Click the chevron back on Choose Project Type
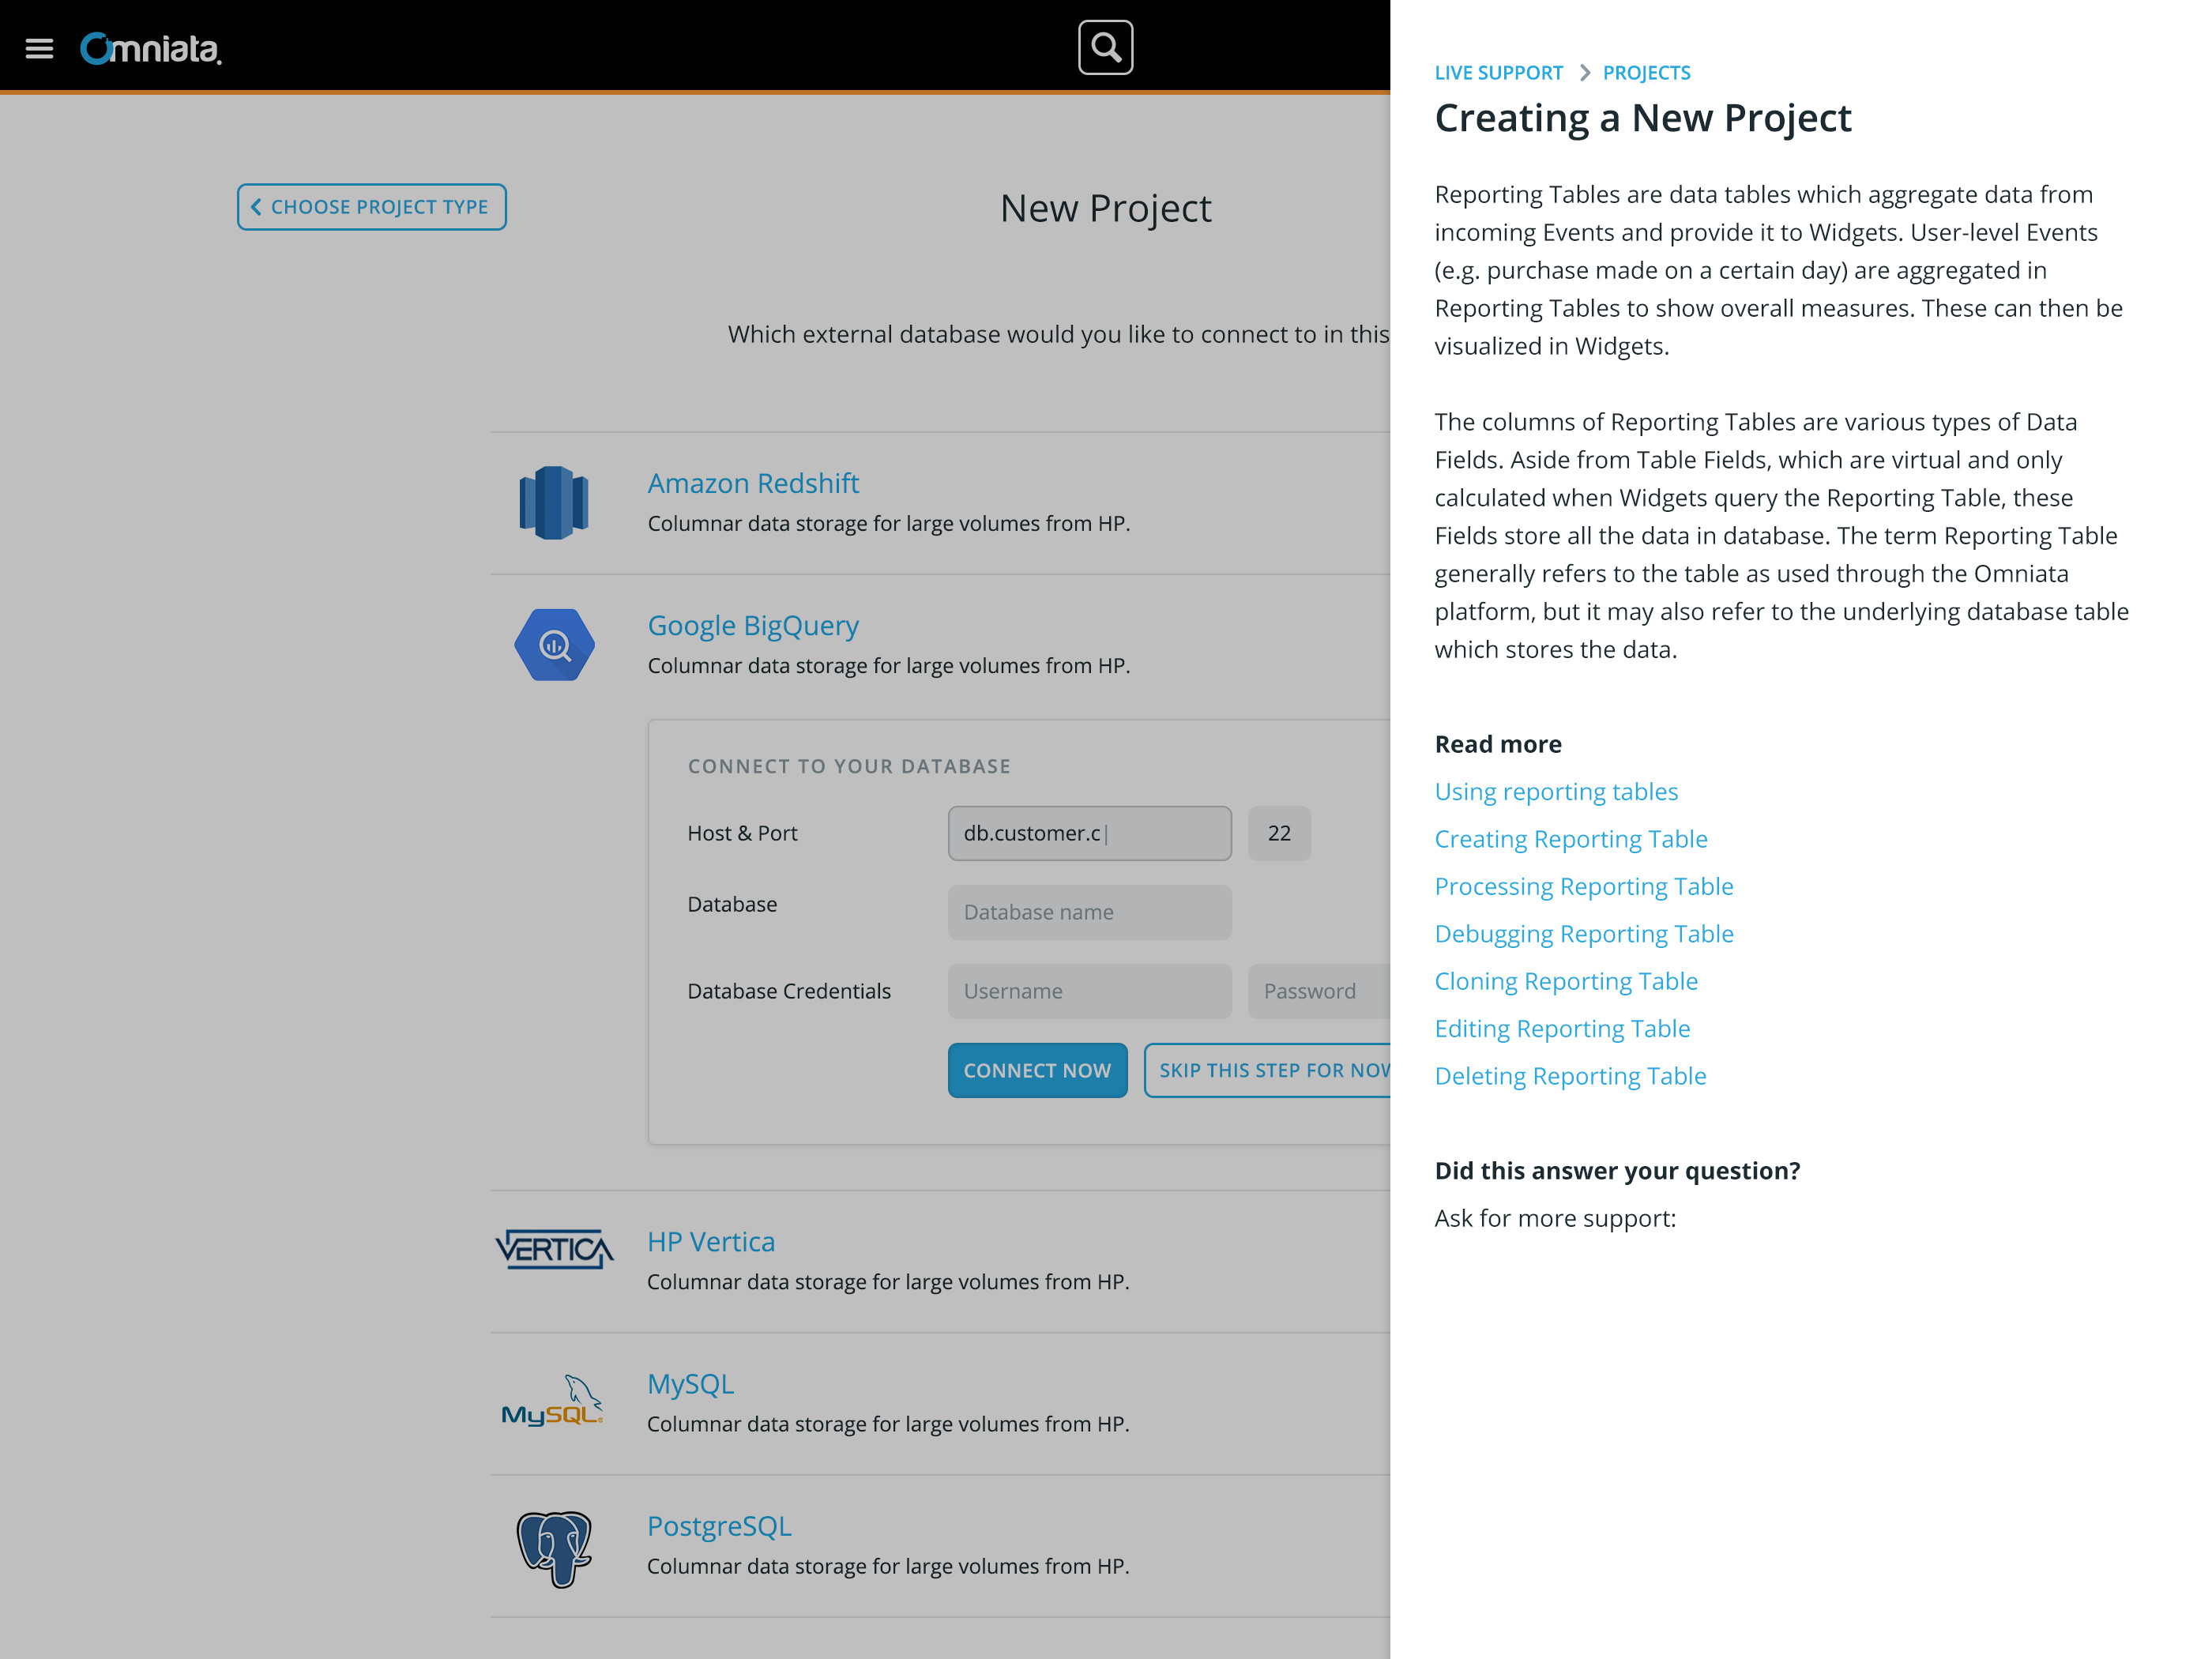2212x1659 pixels. 258,207
